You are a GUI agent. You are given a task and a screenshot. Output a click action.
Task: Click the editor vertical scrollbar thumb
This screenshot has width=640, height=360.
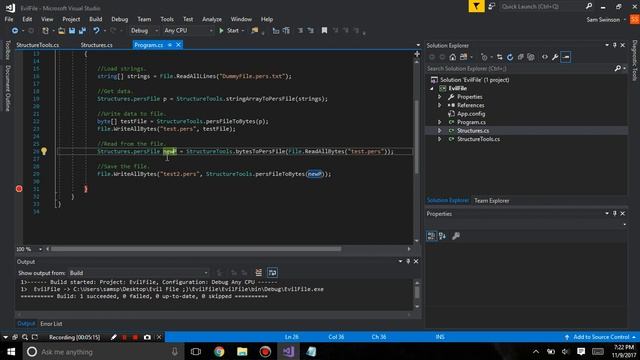point(417,137)
